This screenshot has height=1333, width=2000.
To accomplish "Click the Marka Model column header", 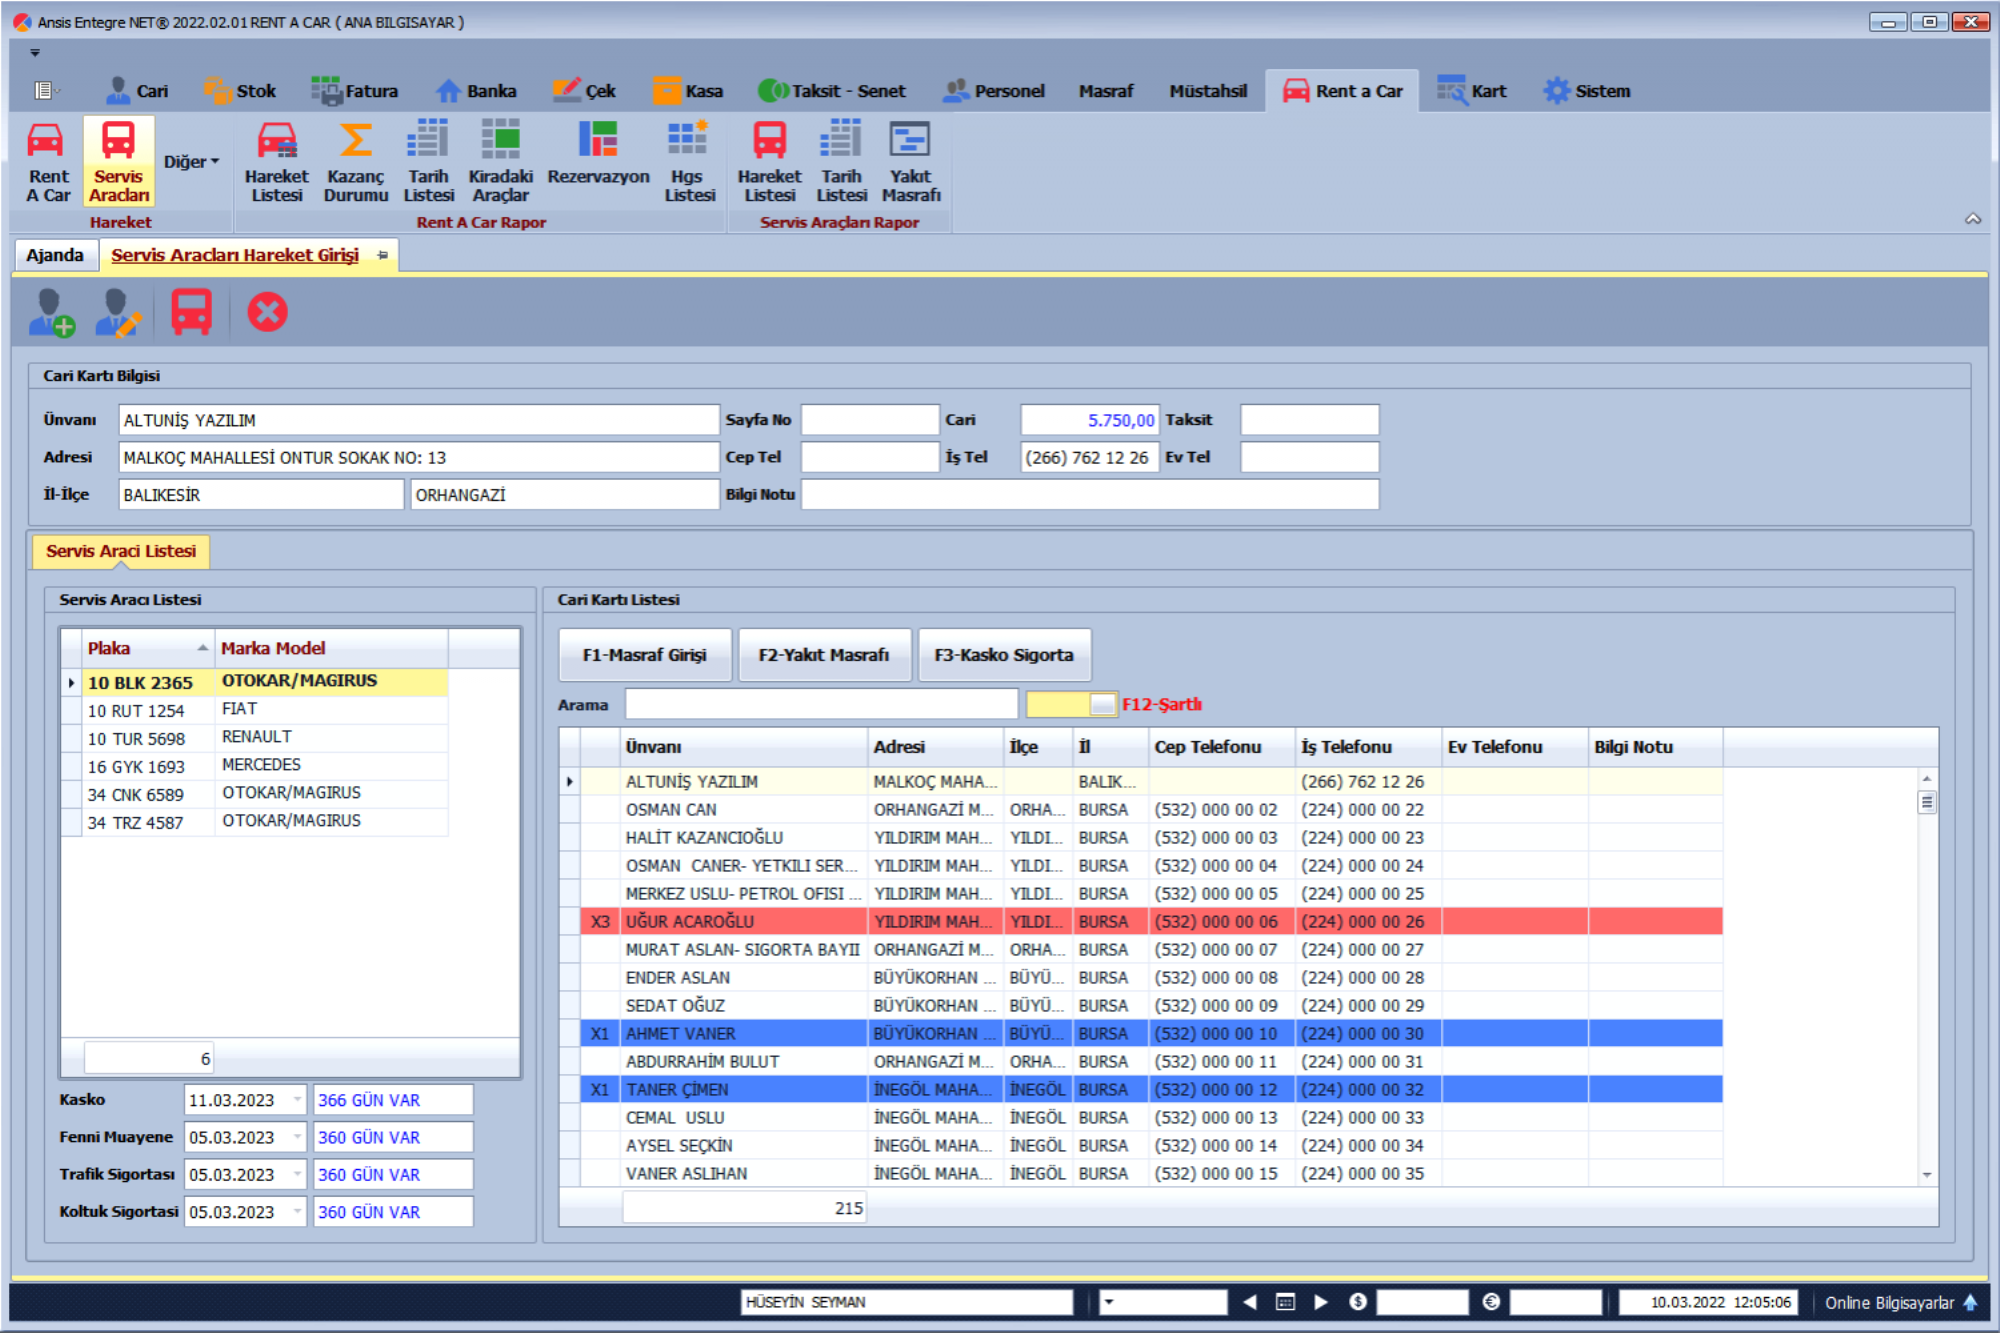I will 332,648.
